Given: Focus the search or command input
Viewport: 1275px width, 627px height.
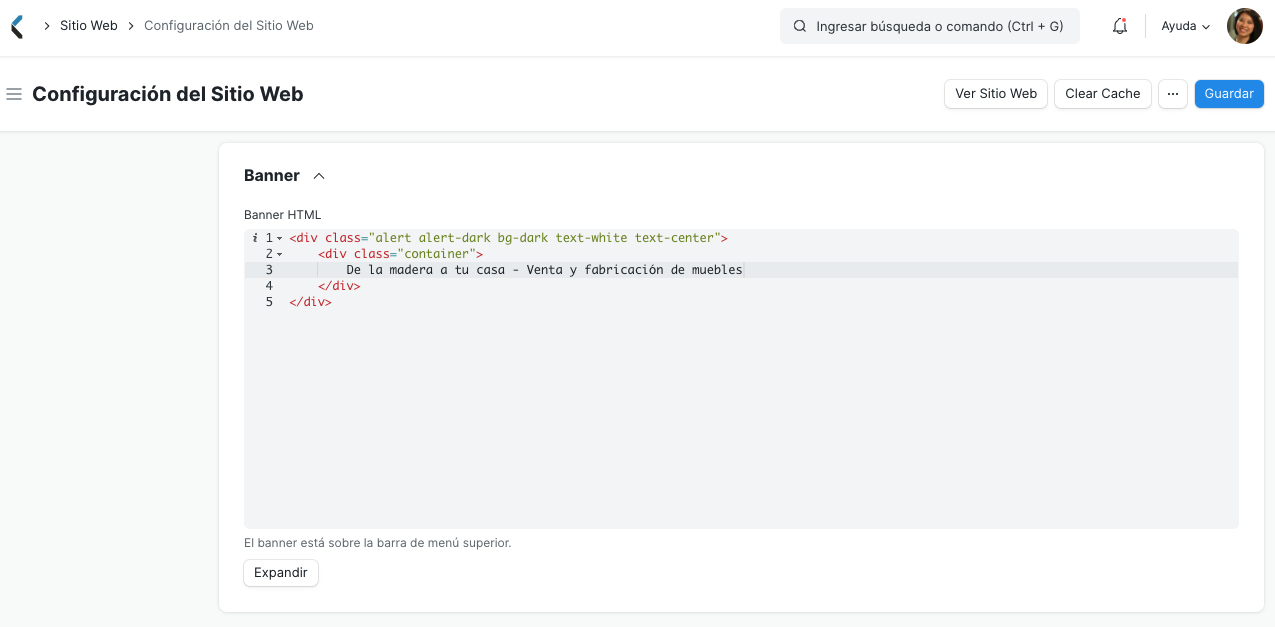Looking at the screenshot, I should 930,26.
